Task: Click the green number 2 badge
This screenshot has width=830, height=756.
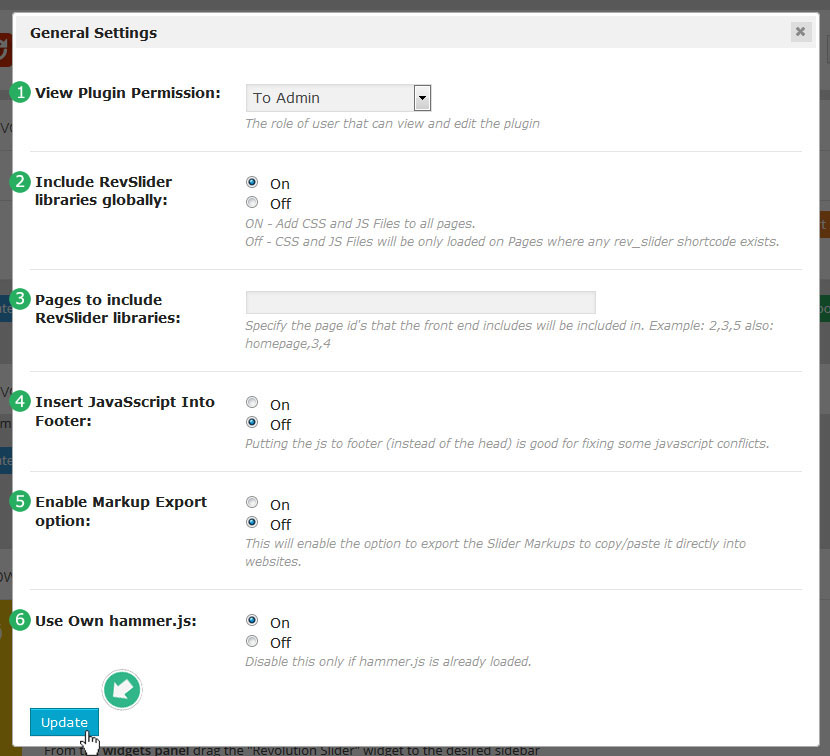Action: point(20,182)
